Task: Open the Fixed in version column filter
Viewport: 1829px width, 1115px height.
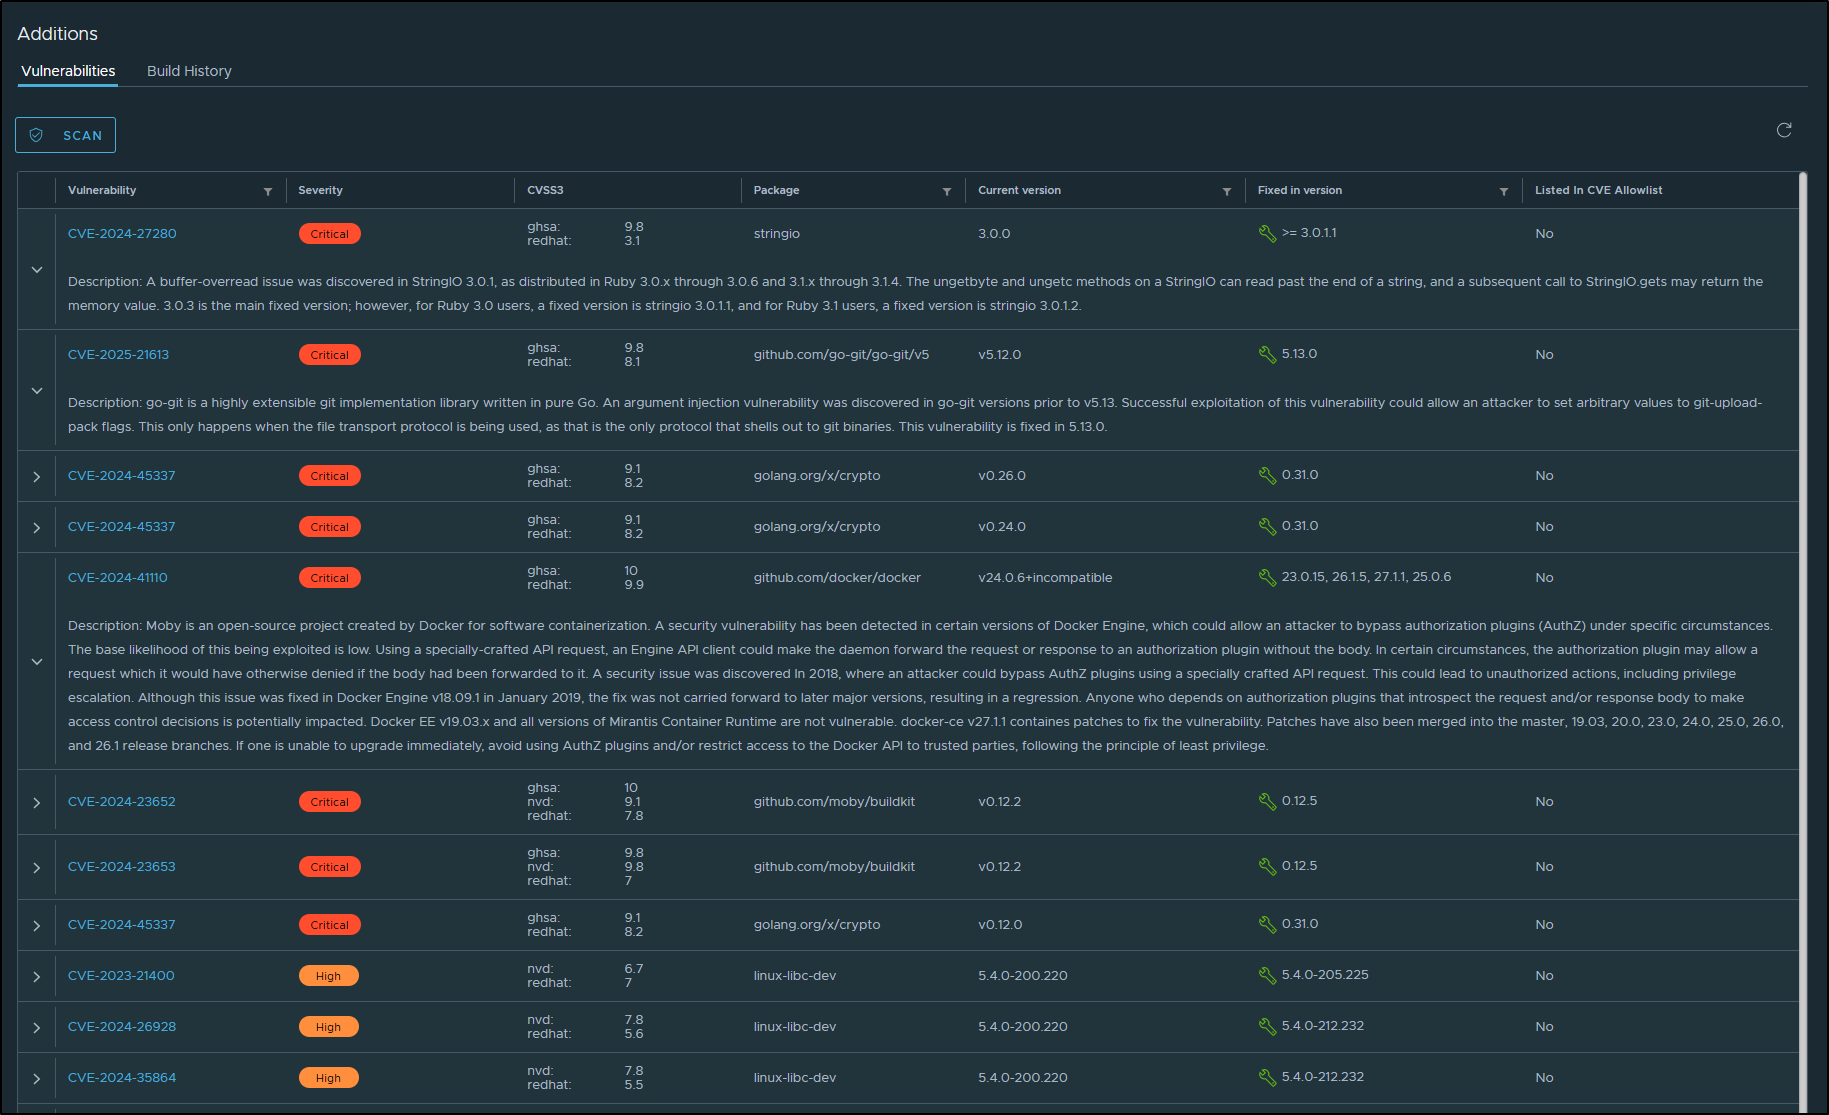Action: pos(1504,191)
